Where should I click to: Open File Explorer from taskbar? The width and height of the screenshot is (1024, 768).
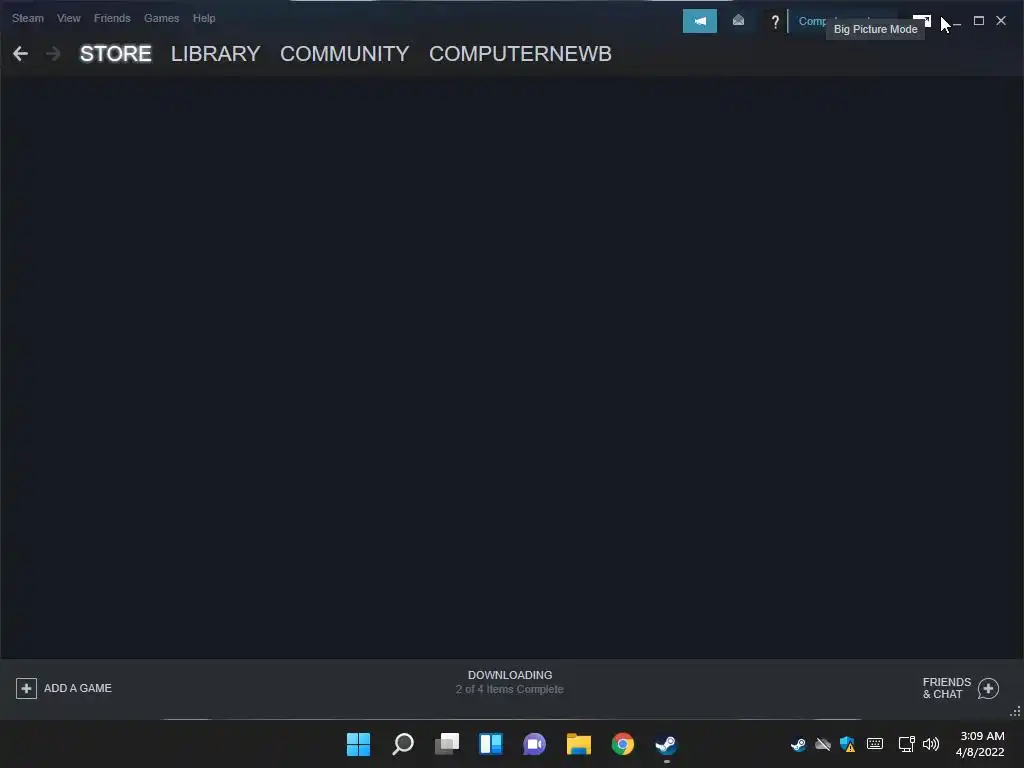pos(579,744)
